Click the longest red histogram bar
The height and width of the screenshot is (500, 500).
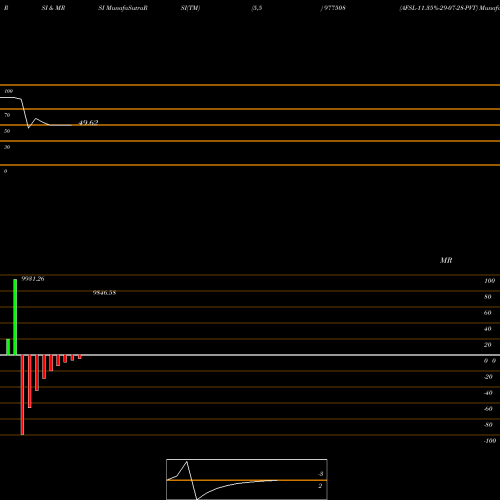pyautogui.click(x=22, y=395)
